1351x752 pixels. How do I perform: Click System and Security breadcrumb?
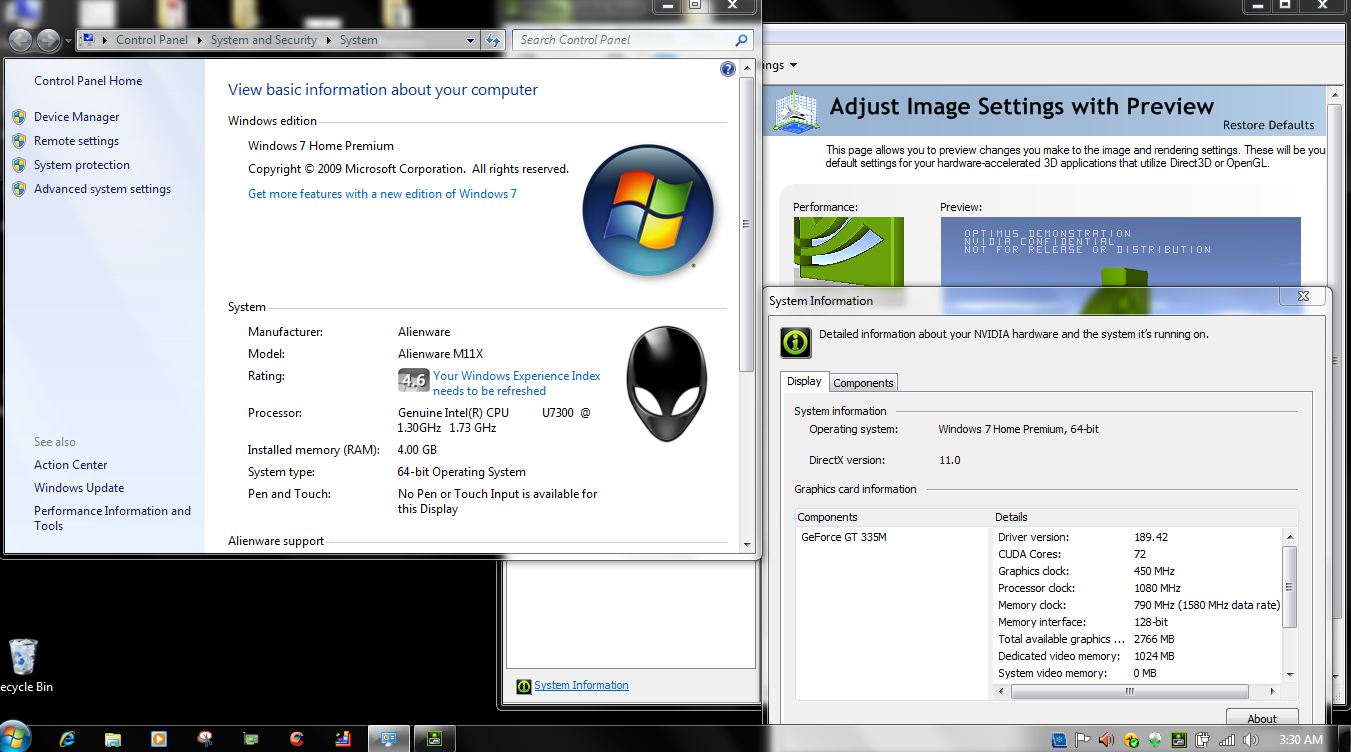click(264, 40)
